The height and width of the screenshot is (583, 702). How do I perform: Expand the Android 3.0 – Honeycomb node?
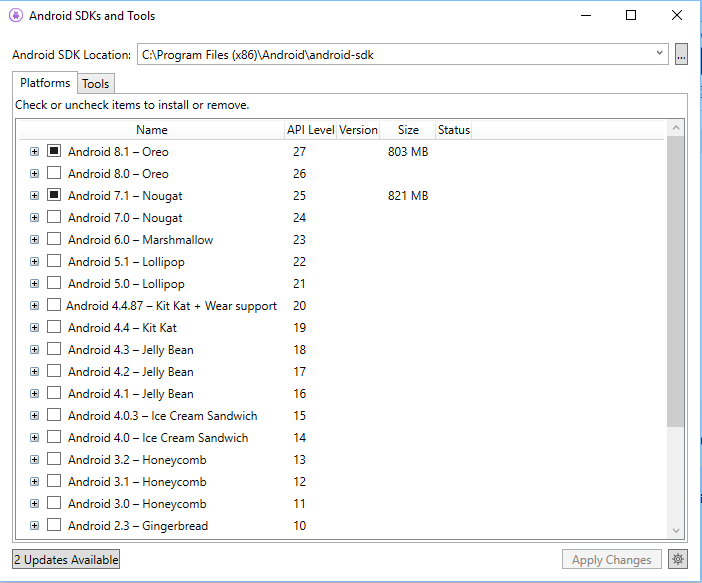pyautogui.click(x=34, y=503)
